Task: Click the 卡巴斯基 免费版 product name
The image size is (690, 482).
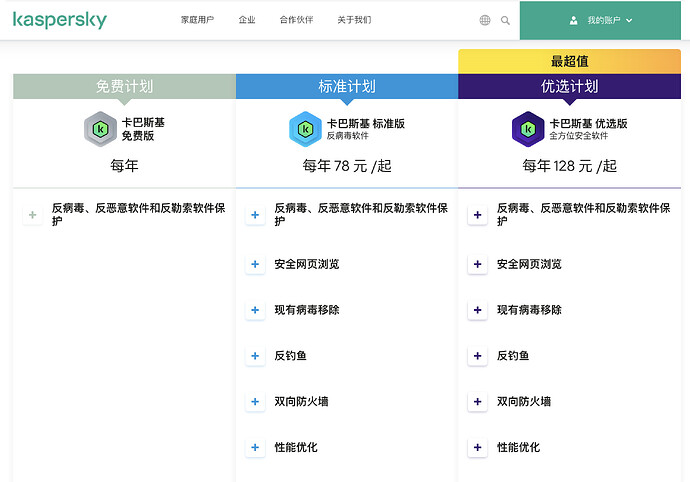Action: 143,129
